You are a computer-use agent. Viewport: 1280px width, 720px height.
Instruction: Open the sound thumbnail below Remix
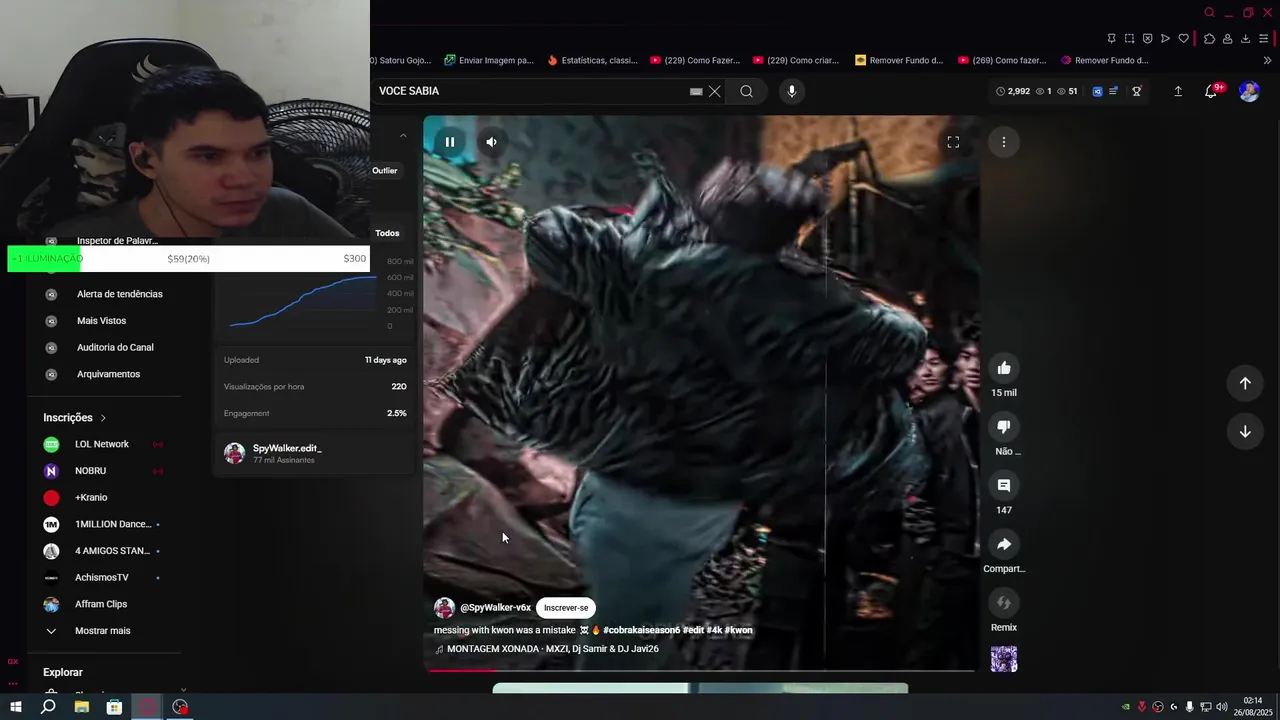pyautogui.click(x=1004, y=659)
